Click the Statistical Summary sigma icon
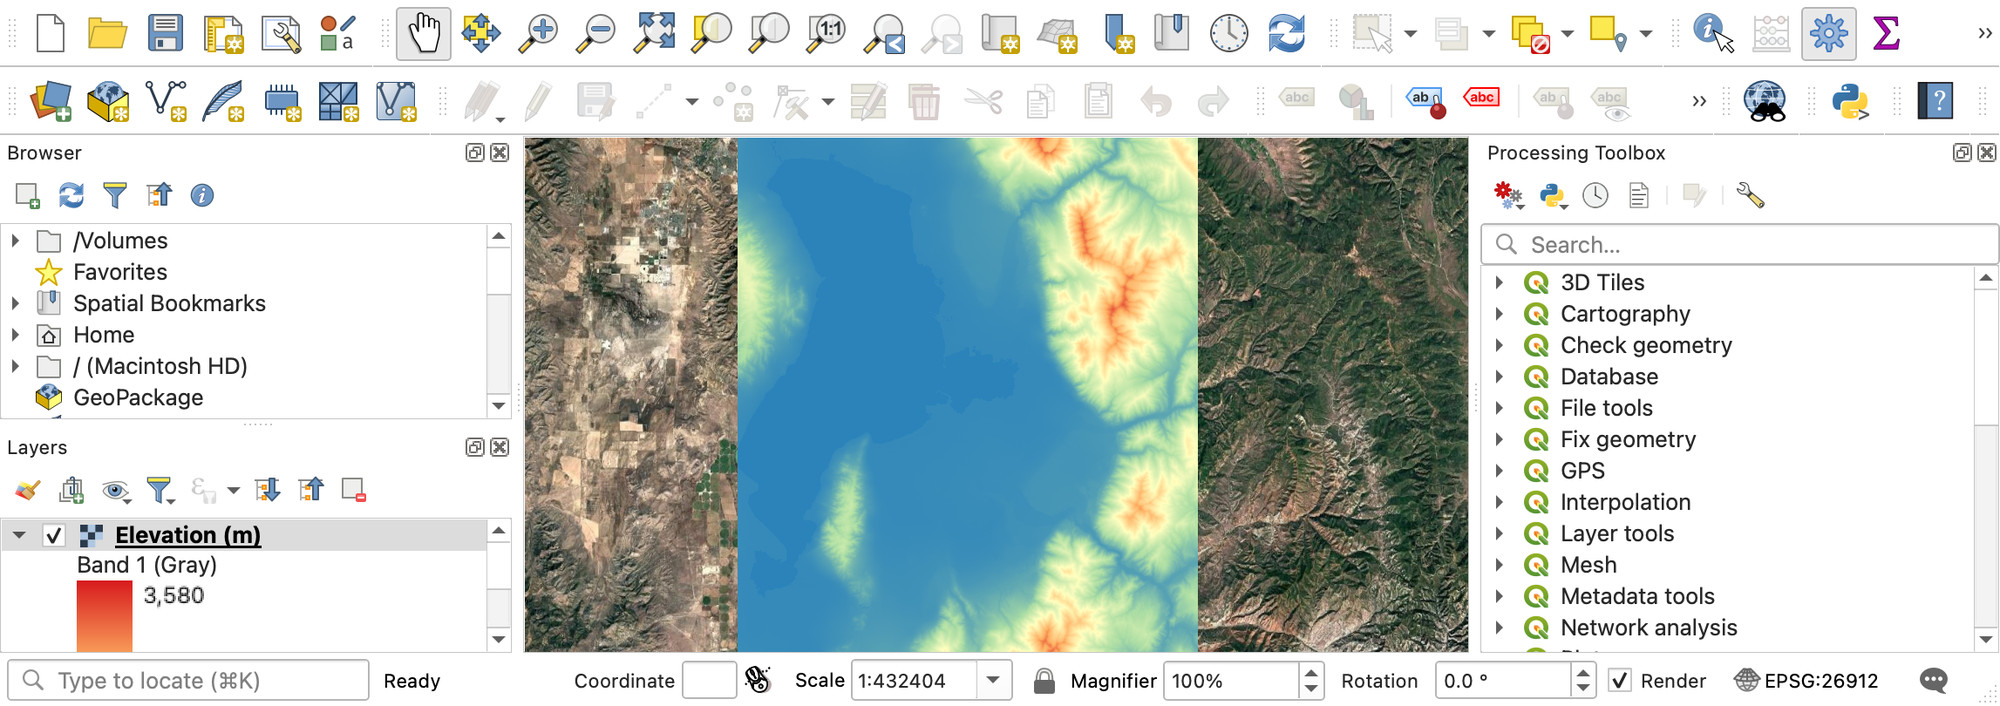Image resolution: width=2000 pixels, height=706 pixels. pyautogui.click(x=1886, y=33)
